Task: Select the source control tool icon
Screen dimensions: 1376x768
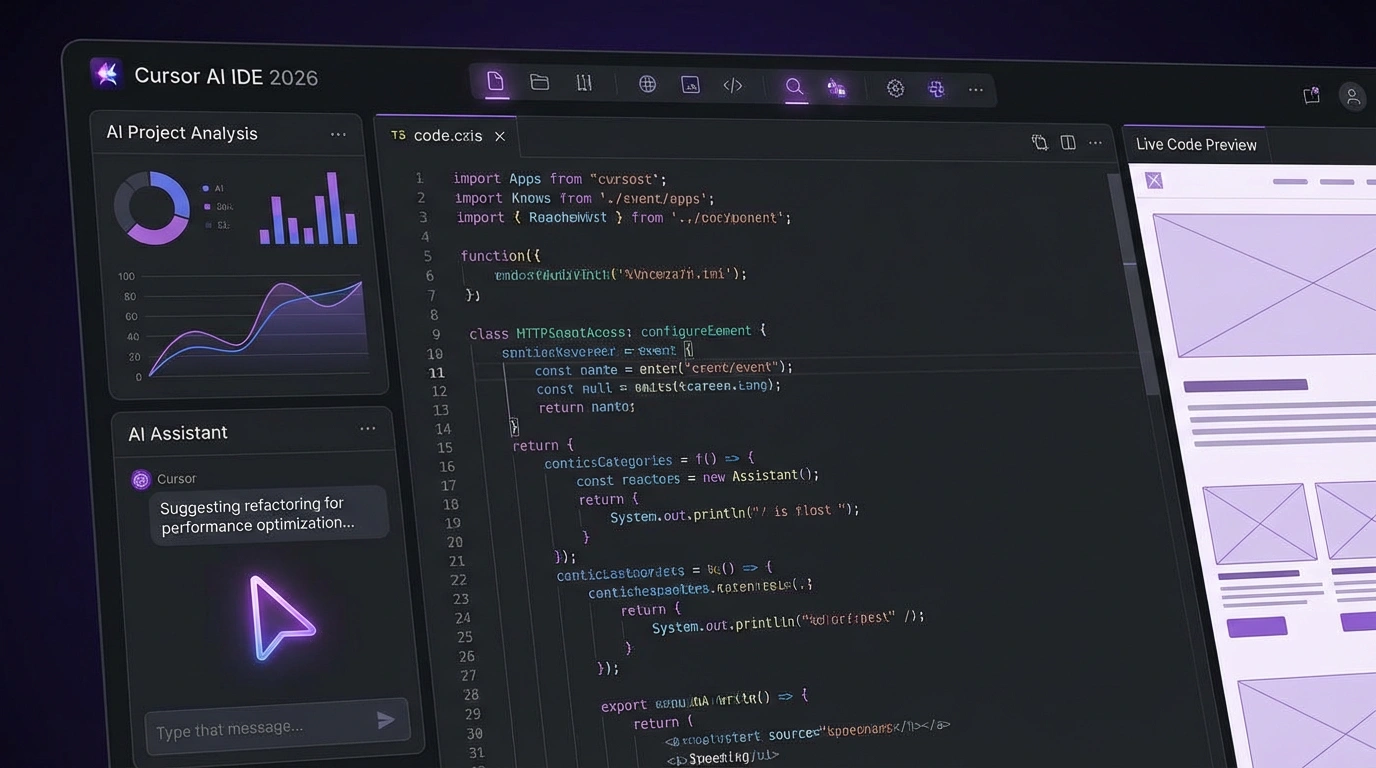Action: point(584,85)
